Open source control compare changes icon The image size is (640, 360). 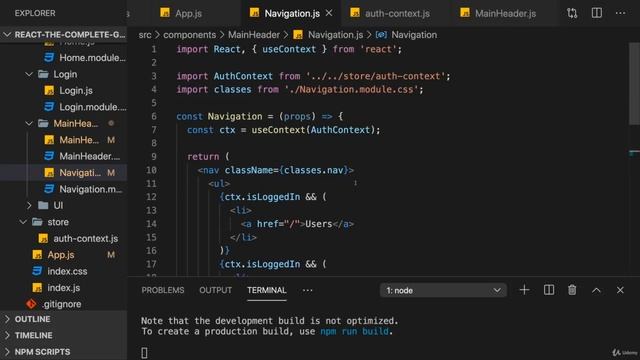point(572,13)
